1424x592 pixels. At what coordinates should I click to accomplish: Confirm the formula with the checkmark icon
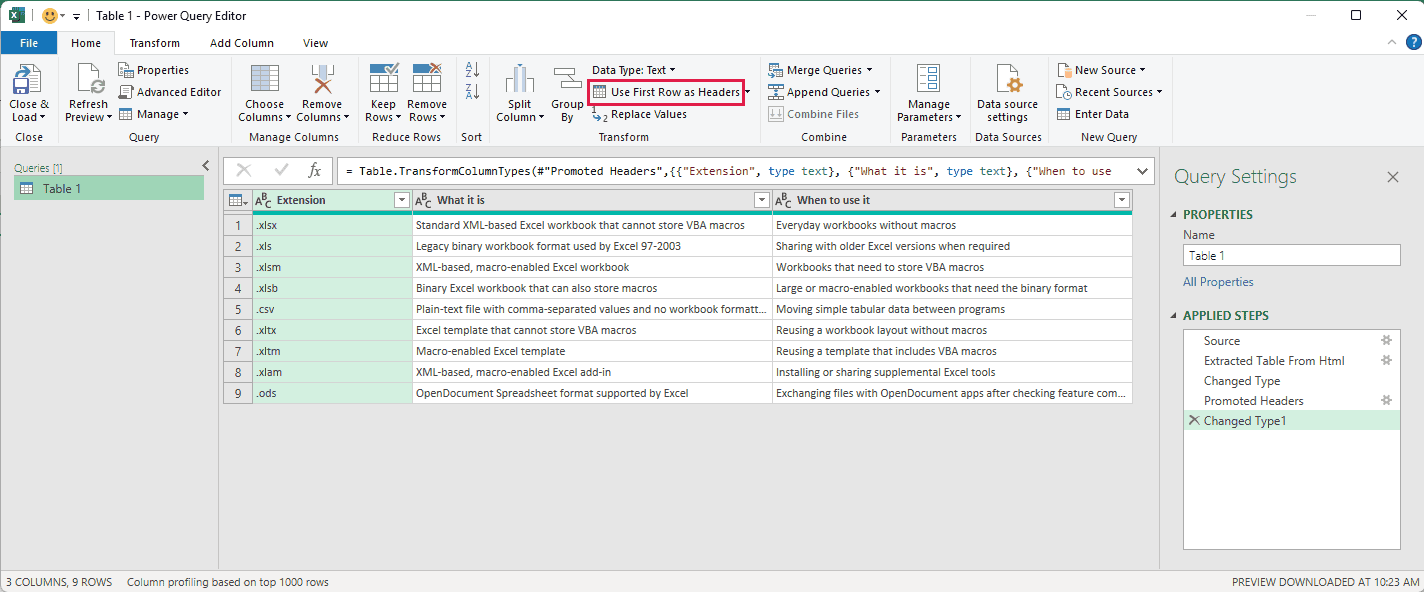(x=281, y=171)
